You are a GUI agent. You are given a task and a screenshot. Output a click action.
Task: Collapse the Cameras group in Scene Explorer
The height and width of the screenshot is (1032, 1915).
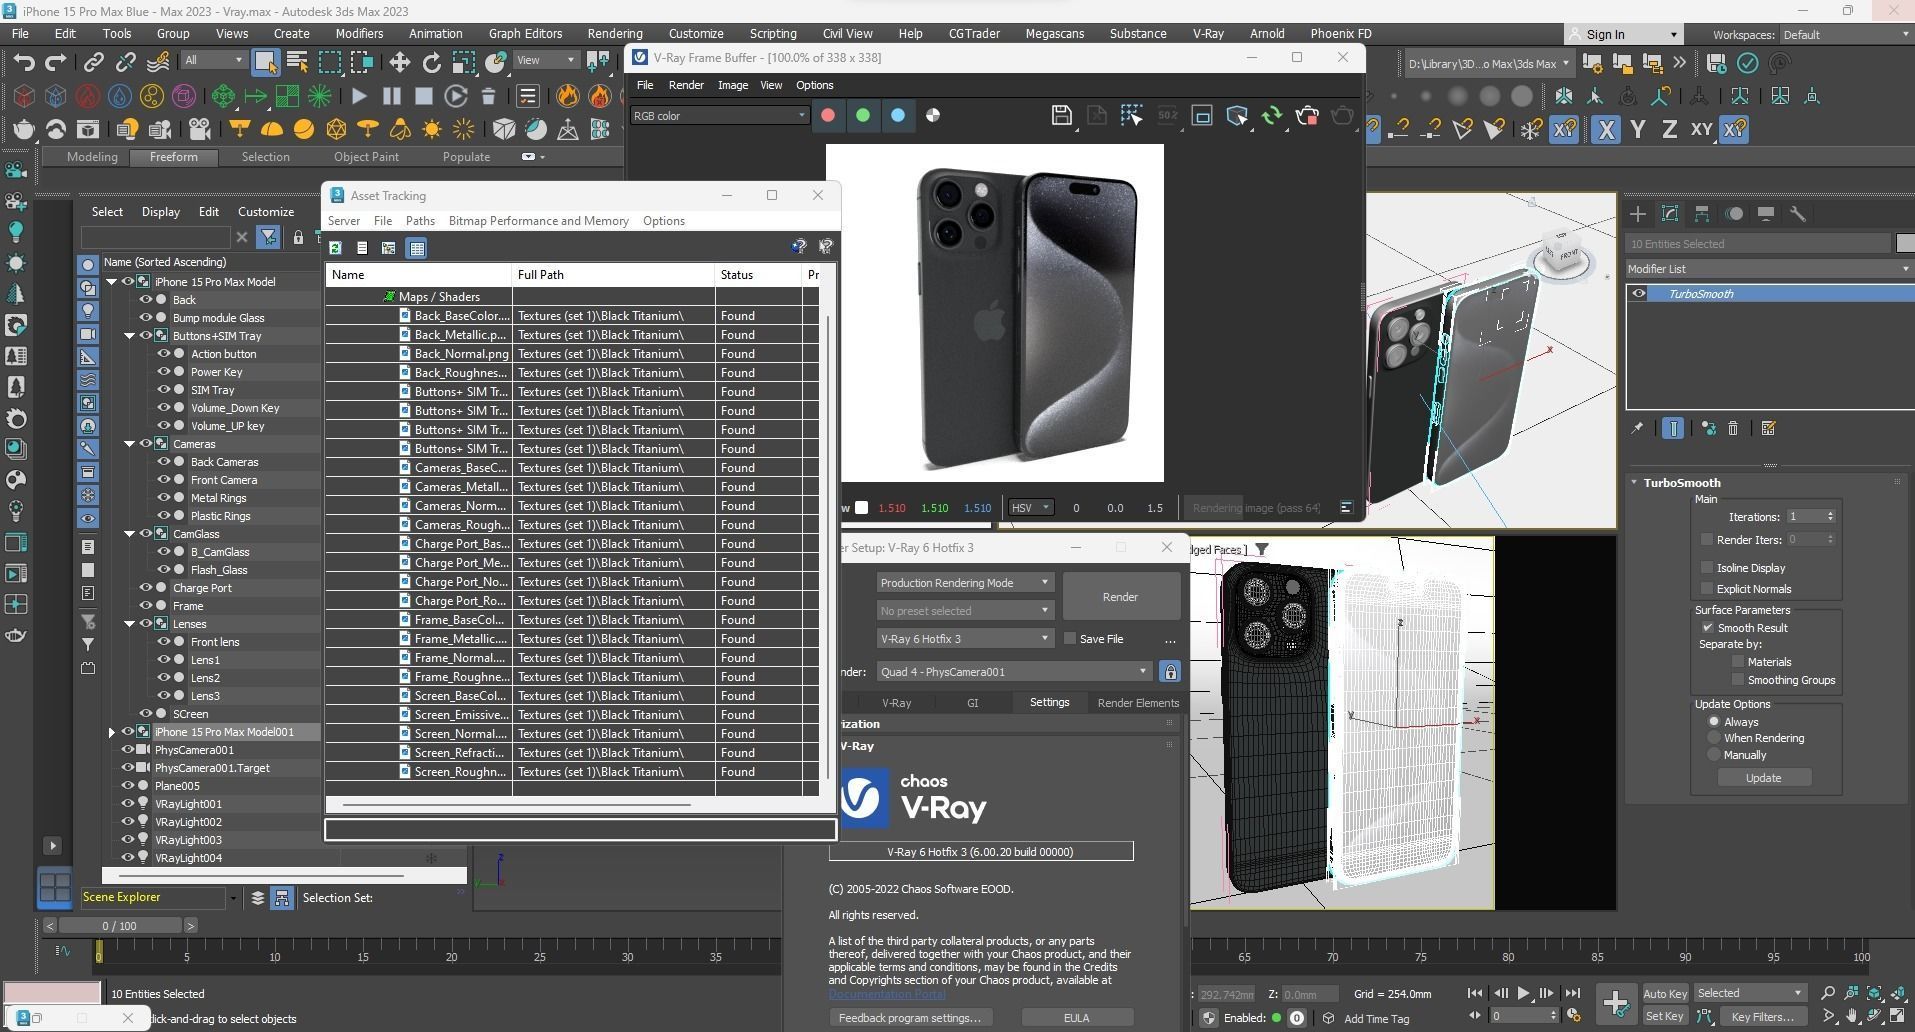pyautogui.click(x=130, y=444)
